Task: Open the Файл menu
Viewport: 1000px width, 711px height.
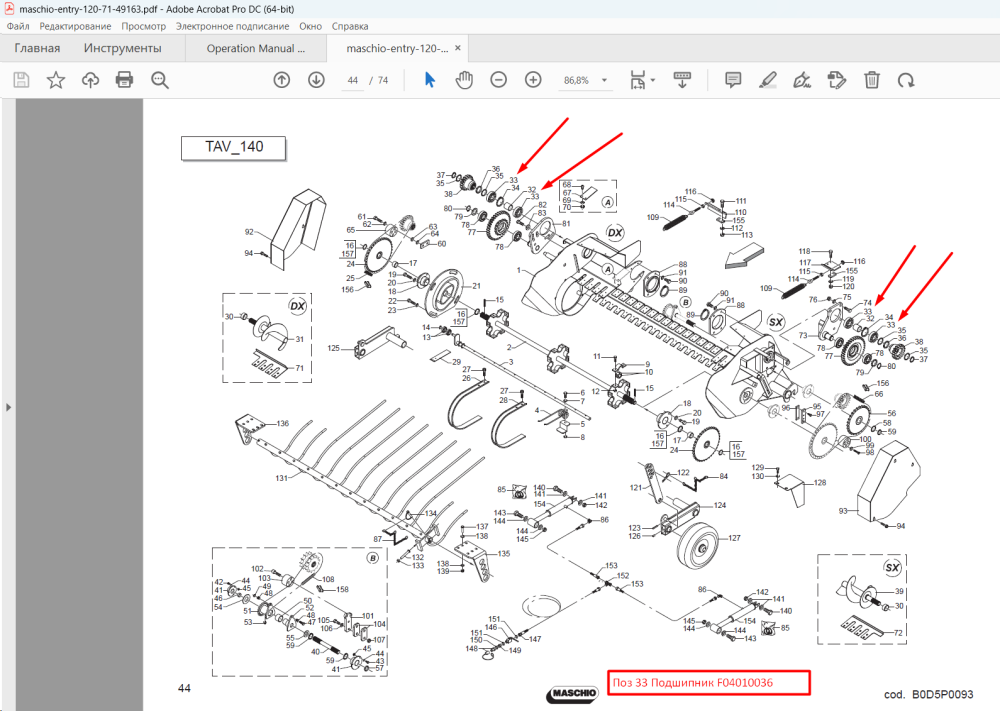Action: coord(18,26)
